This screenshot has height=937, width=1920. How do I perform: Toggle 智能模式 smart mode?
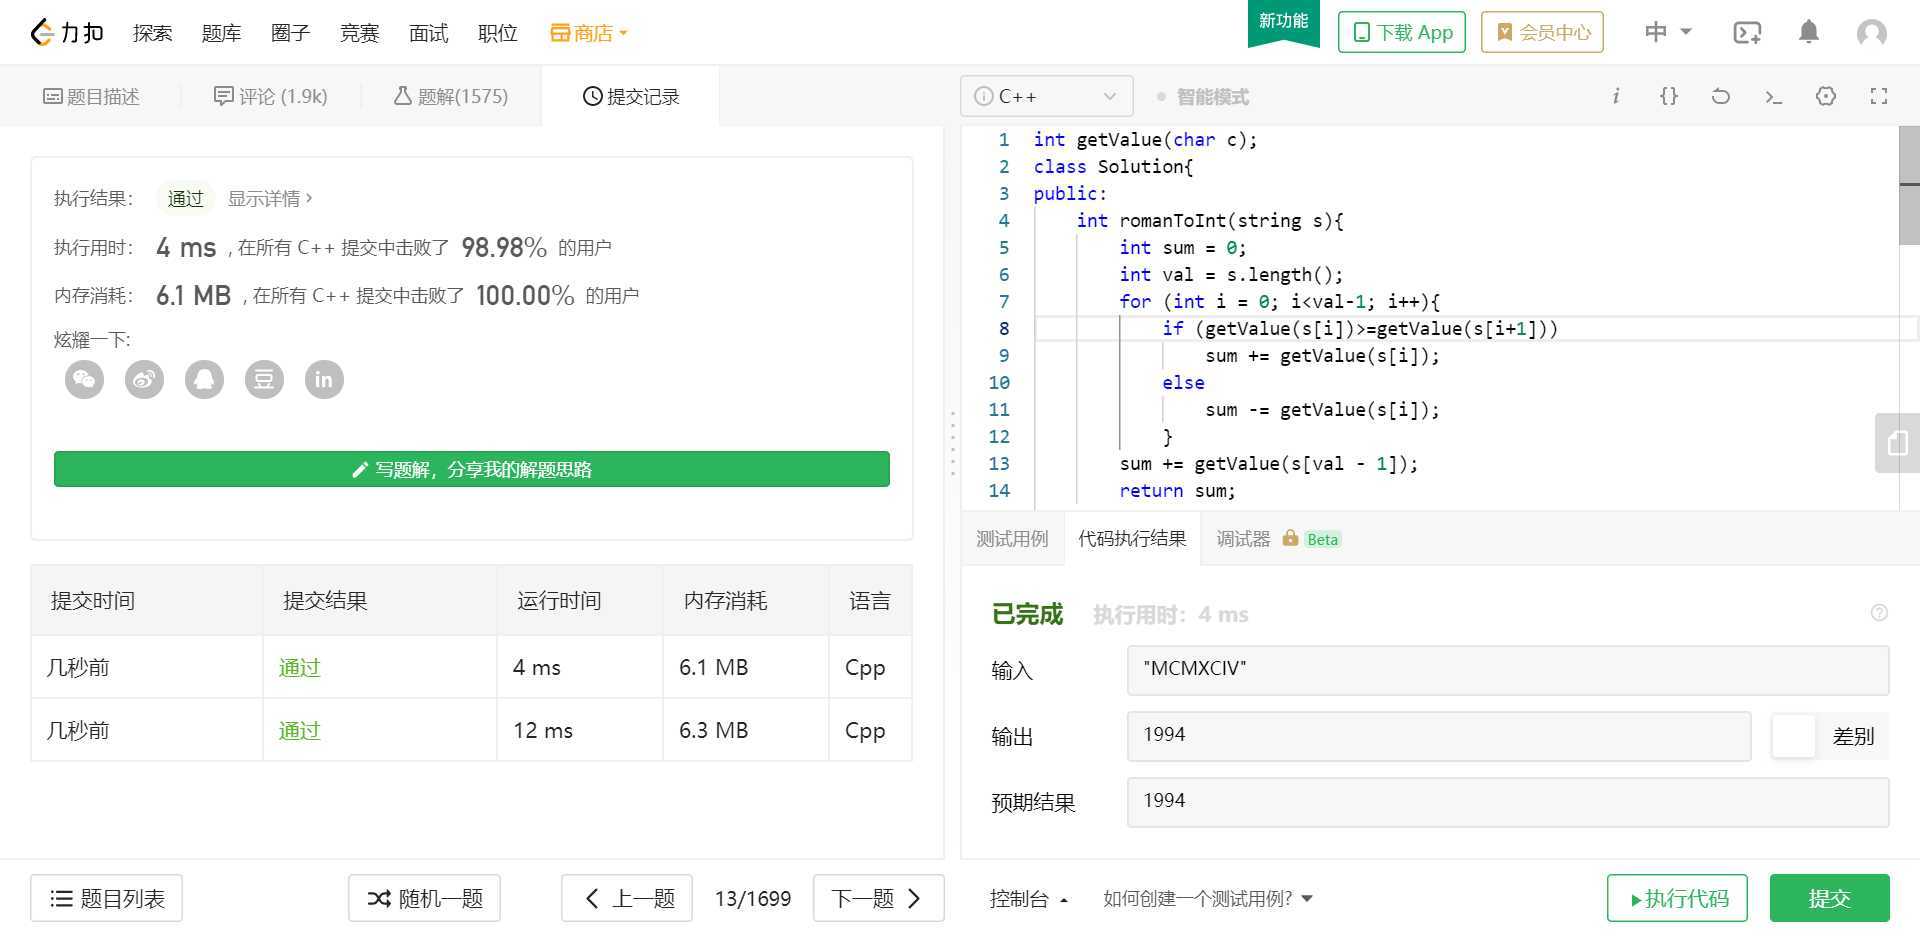1203,97
